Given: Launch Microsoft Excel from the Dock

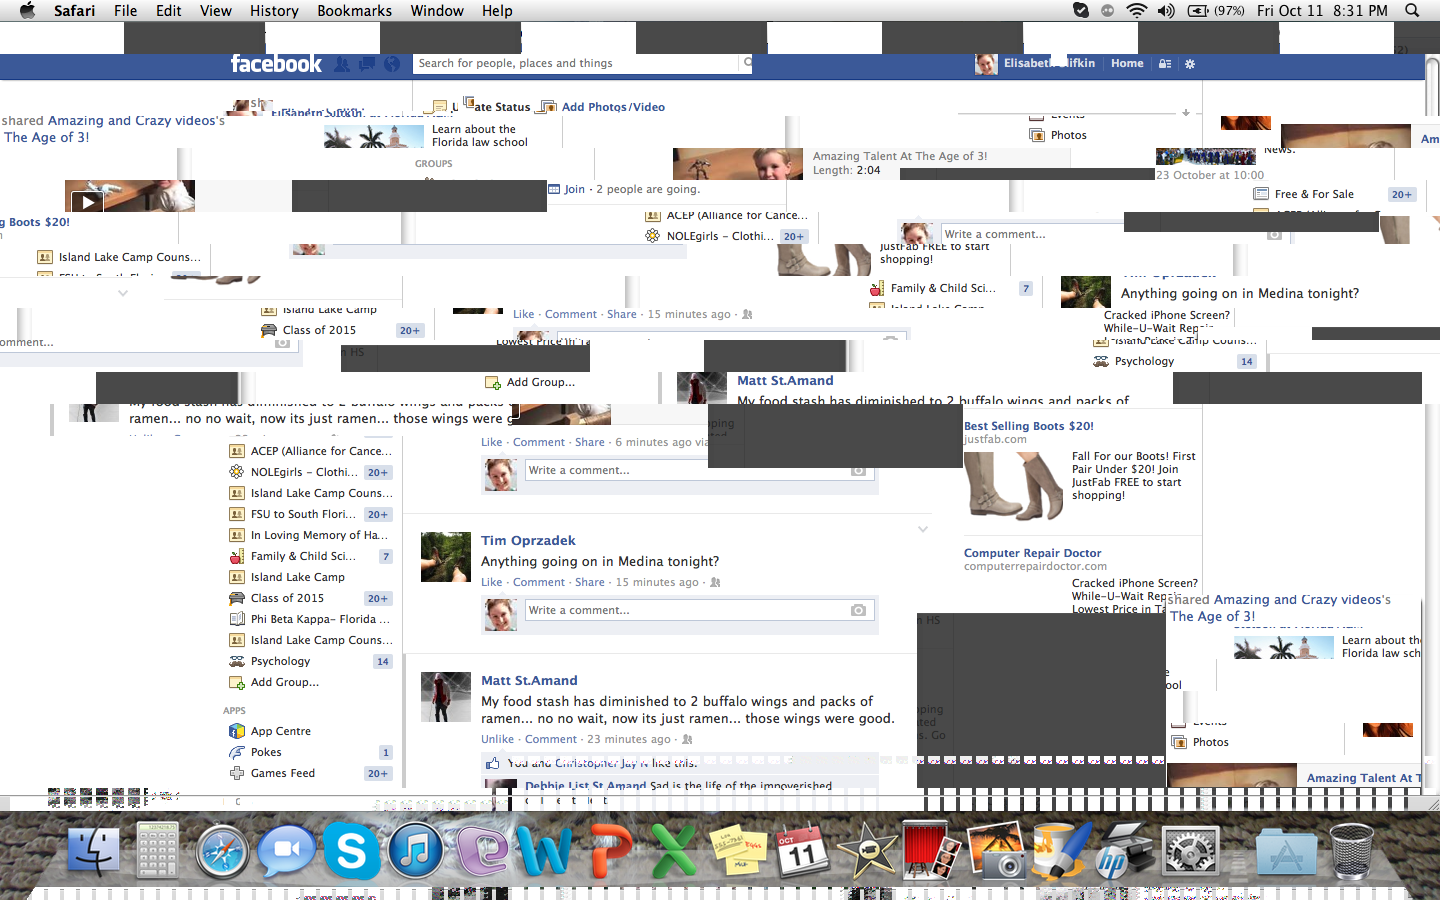Looking at the screenshot, I should click(673, 852).
